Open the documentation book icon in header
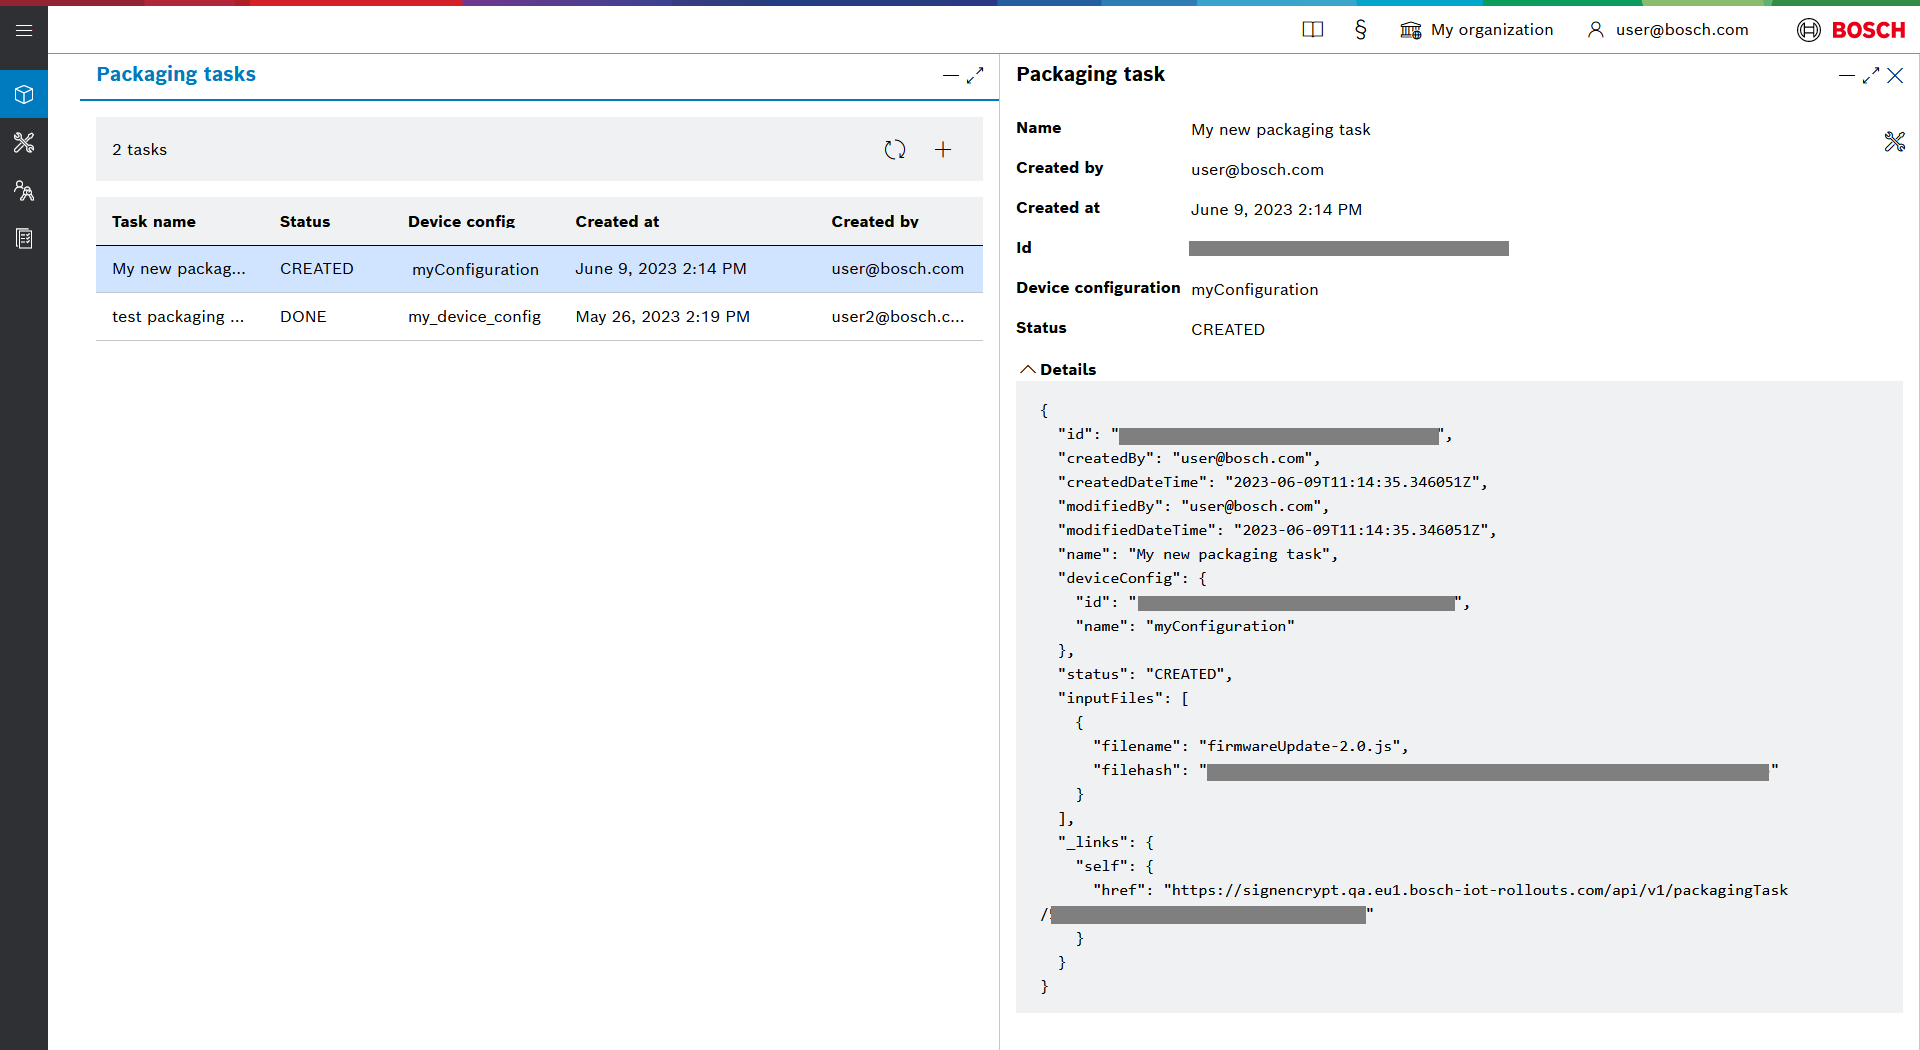The height and width of the screenshot is (1050, 1920). (1313, 30)
